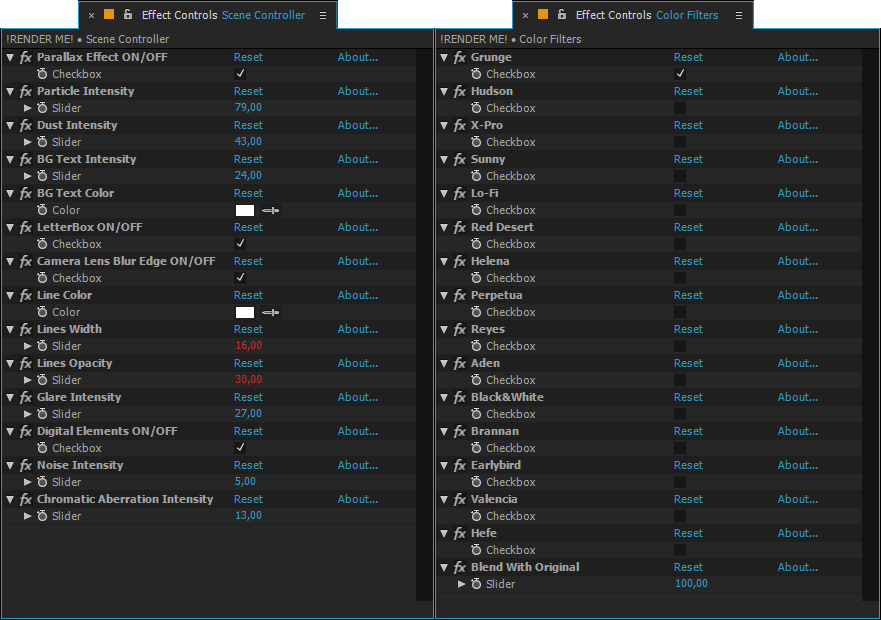
Task: Enable the Black&White filter checkbox
Action: click(x=680, y=414)
